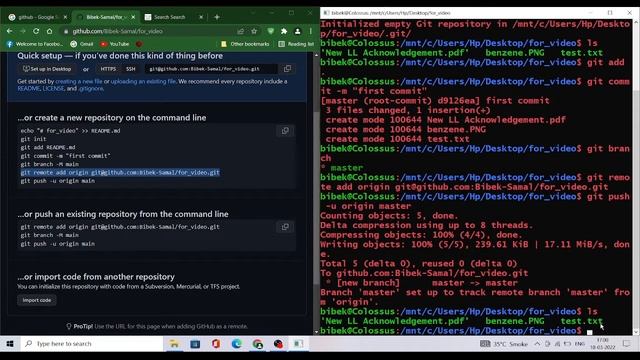640x360 pixels.
Task: Close the 'github - Google' tab
Action: 65,17
